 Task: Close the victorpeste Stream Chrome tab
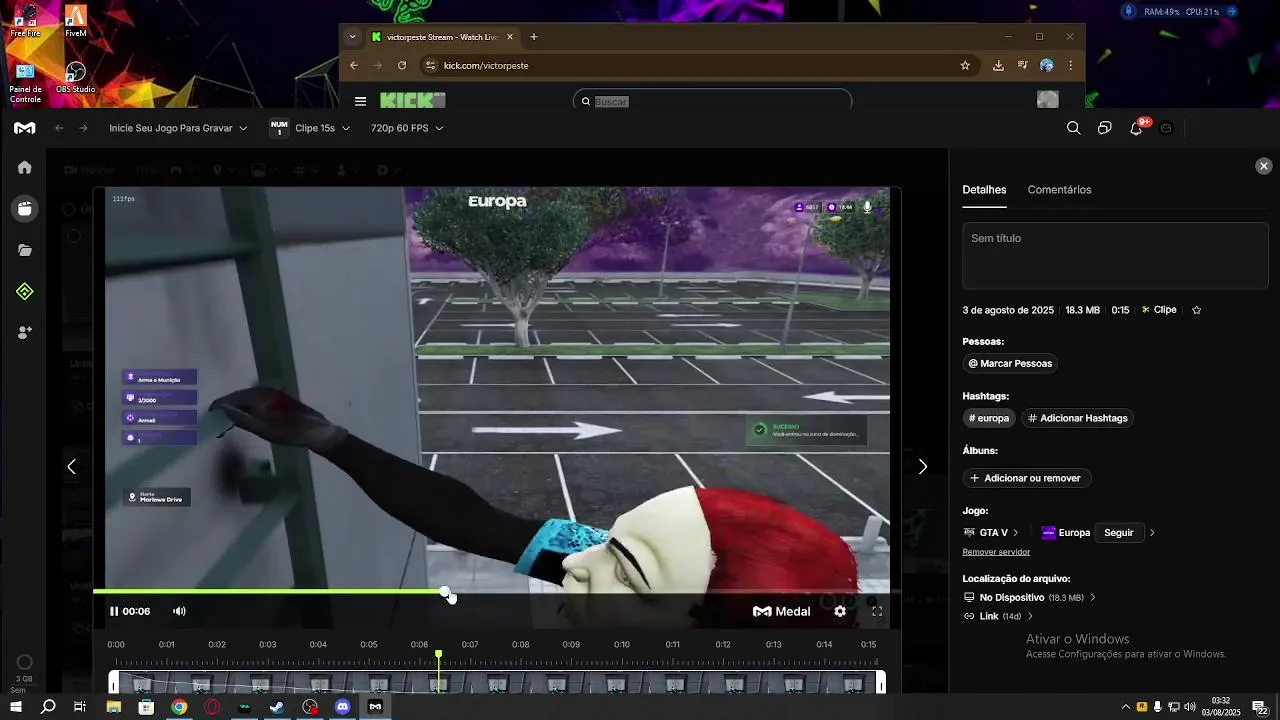[510, 37]
